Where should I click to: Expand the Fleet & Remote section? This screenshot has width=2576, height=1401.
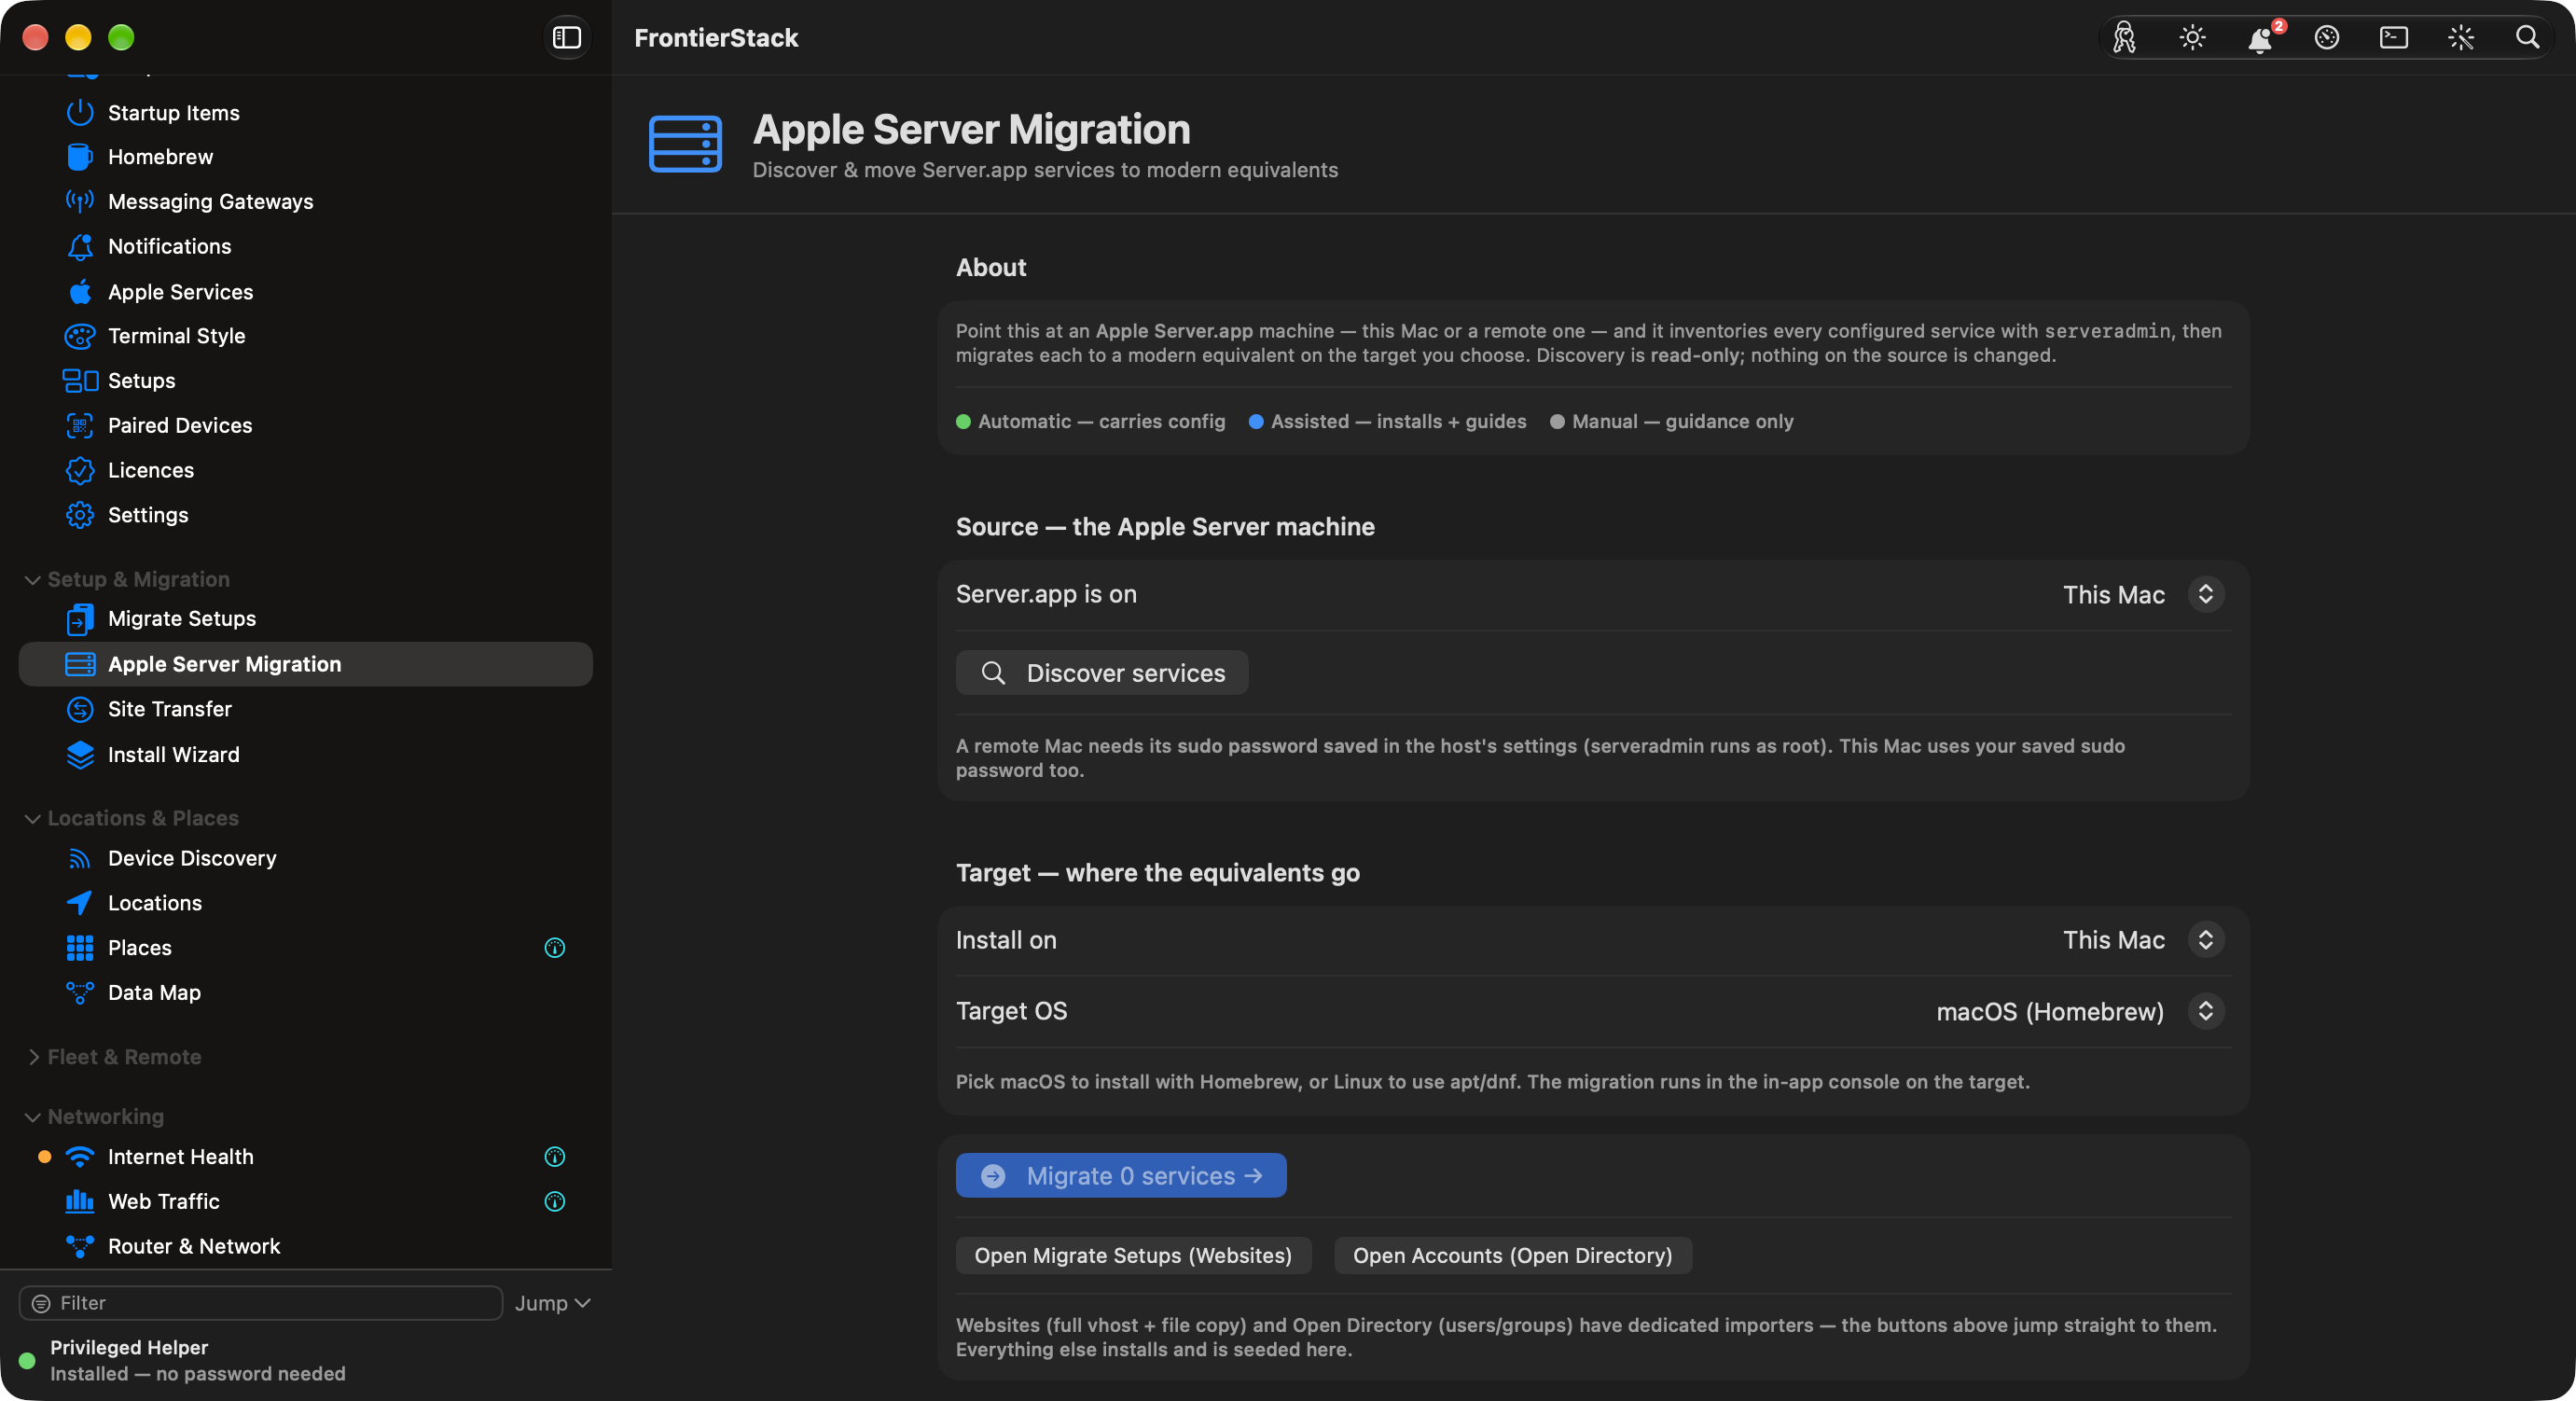(x=32, y=1057)
